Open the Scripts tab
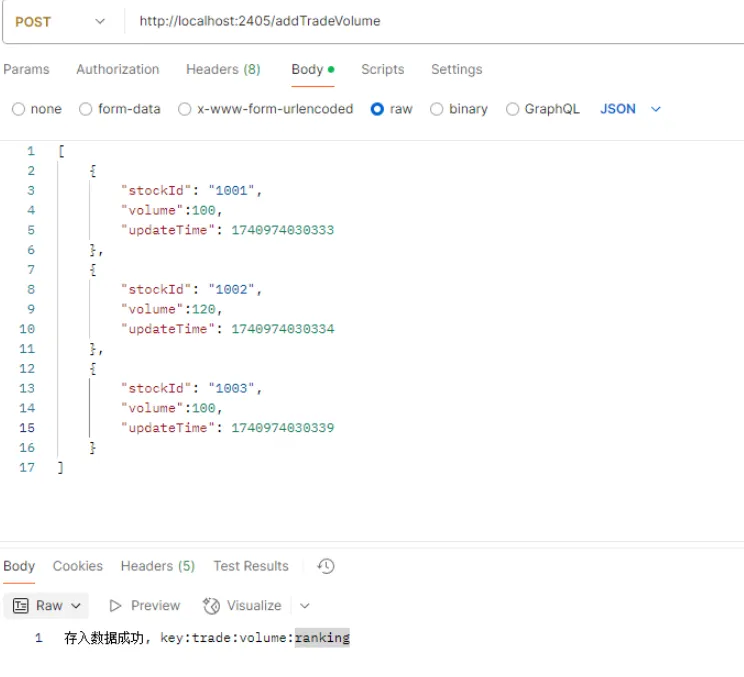Viewport: 744px width, 677px height. click(382, 69)
